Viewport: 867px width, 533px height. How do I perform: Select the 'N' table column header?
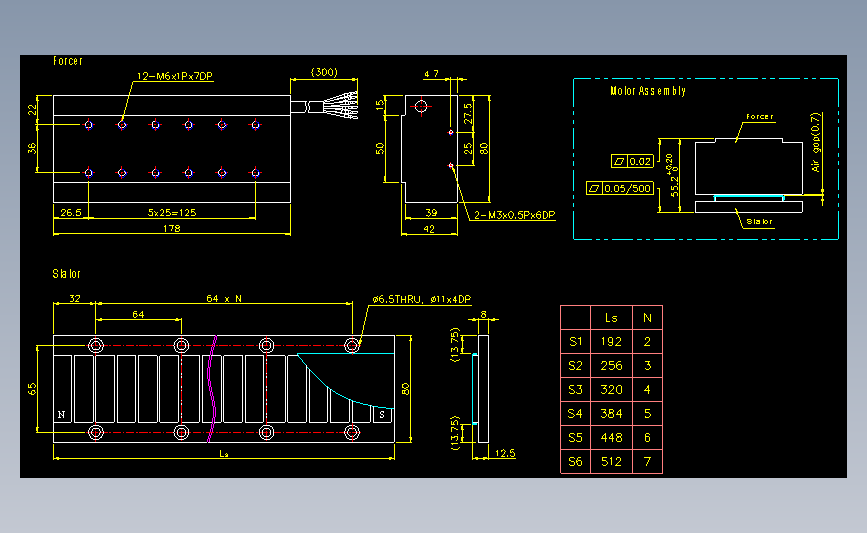tap(647, 318)
